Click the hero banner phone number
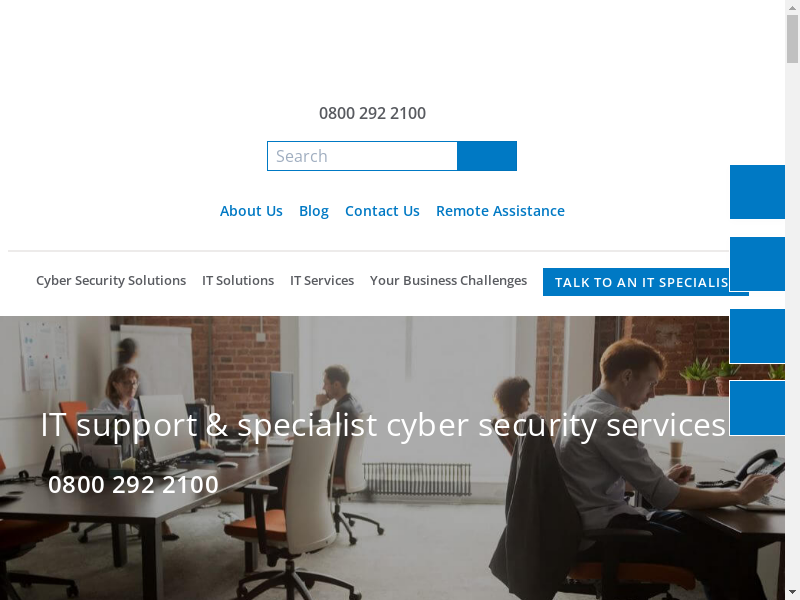The width and height of the screenshot is (800, 600). coord(133,484)
